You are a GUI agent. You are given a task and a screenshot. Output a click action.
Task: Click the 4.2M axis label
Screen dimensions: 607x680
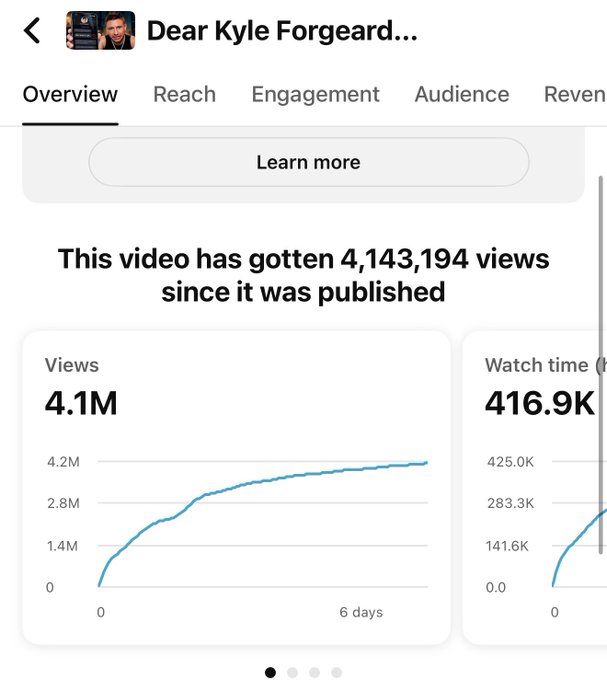pos(63,462)
